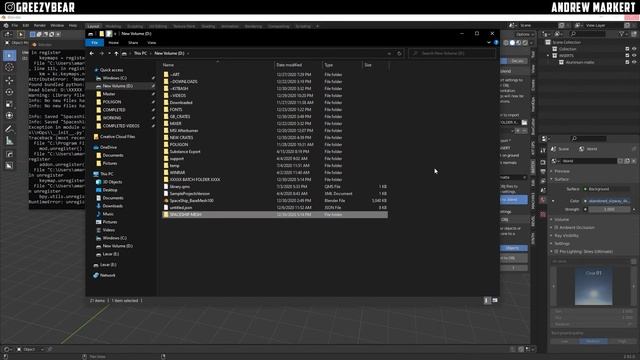Switch Explorer to details view icon
Image resolution: width=640 pixels, height=360 pixels.
[487, 300]
